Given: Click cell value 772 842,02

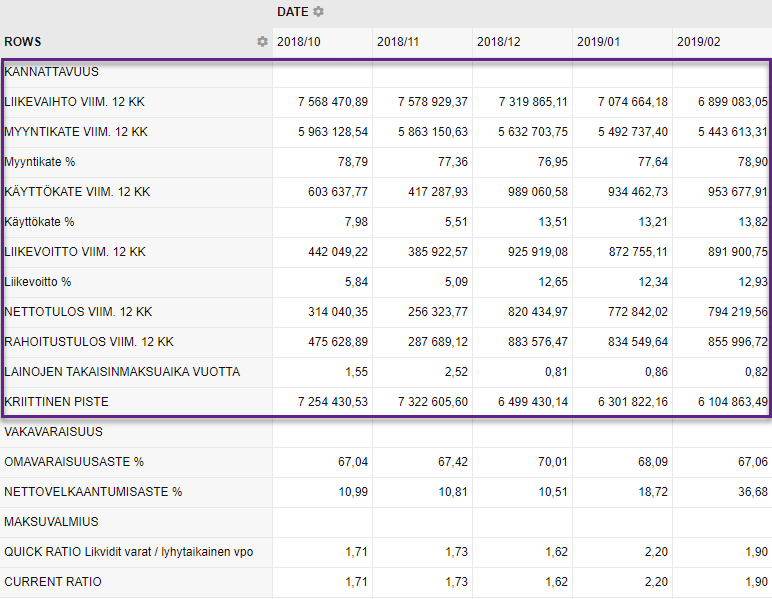Looking at the screenshot, I should pos(638,312).
